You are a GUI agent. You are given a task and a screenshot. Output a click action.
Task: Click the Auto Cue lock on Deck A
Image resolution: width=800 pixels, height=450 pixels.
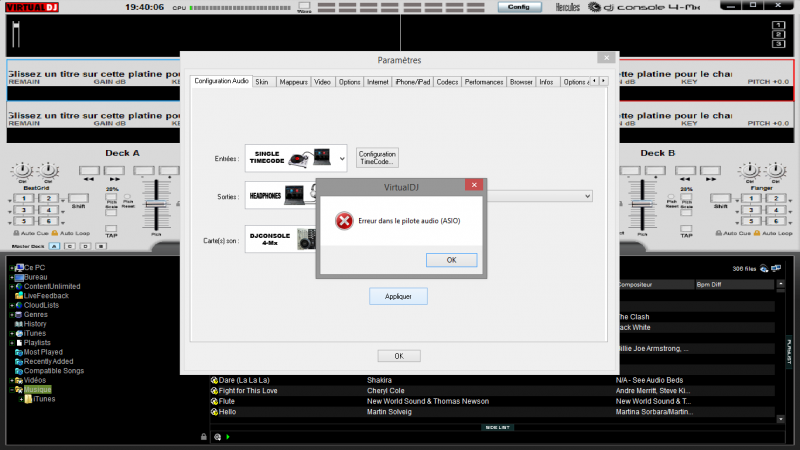click(16, 233)
